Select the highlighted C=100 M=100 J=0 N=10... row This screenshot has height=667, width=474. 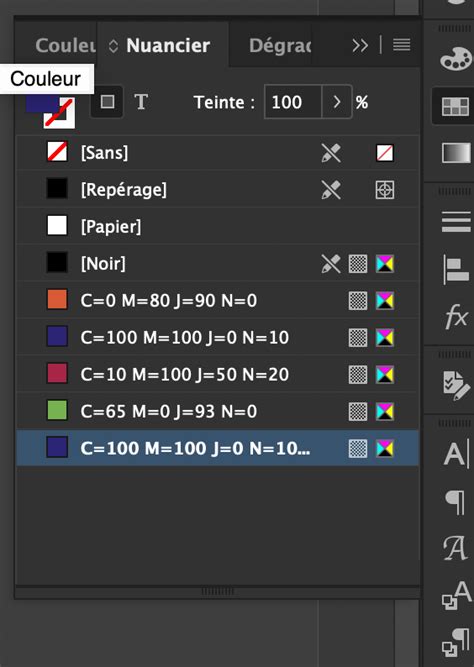(217, 448)
